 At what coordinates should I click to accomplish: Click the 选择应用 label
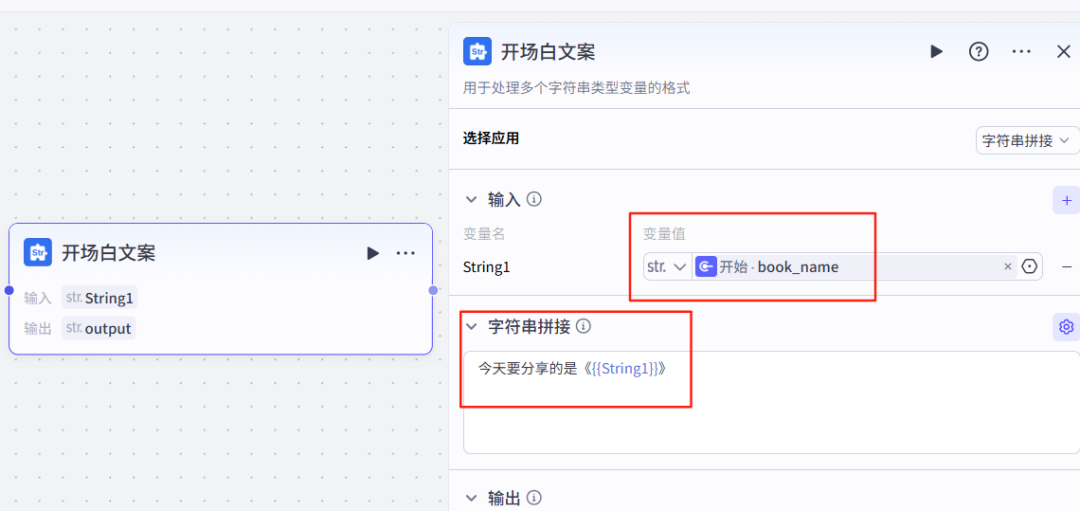point(491,139)
